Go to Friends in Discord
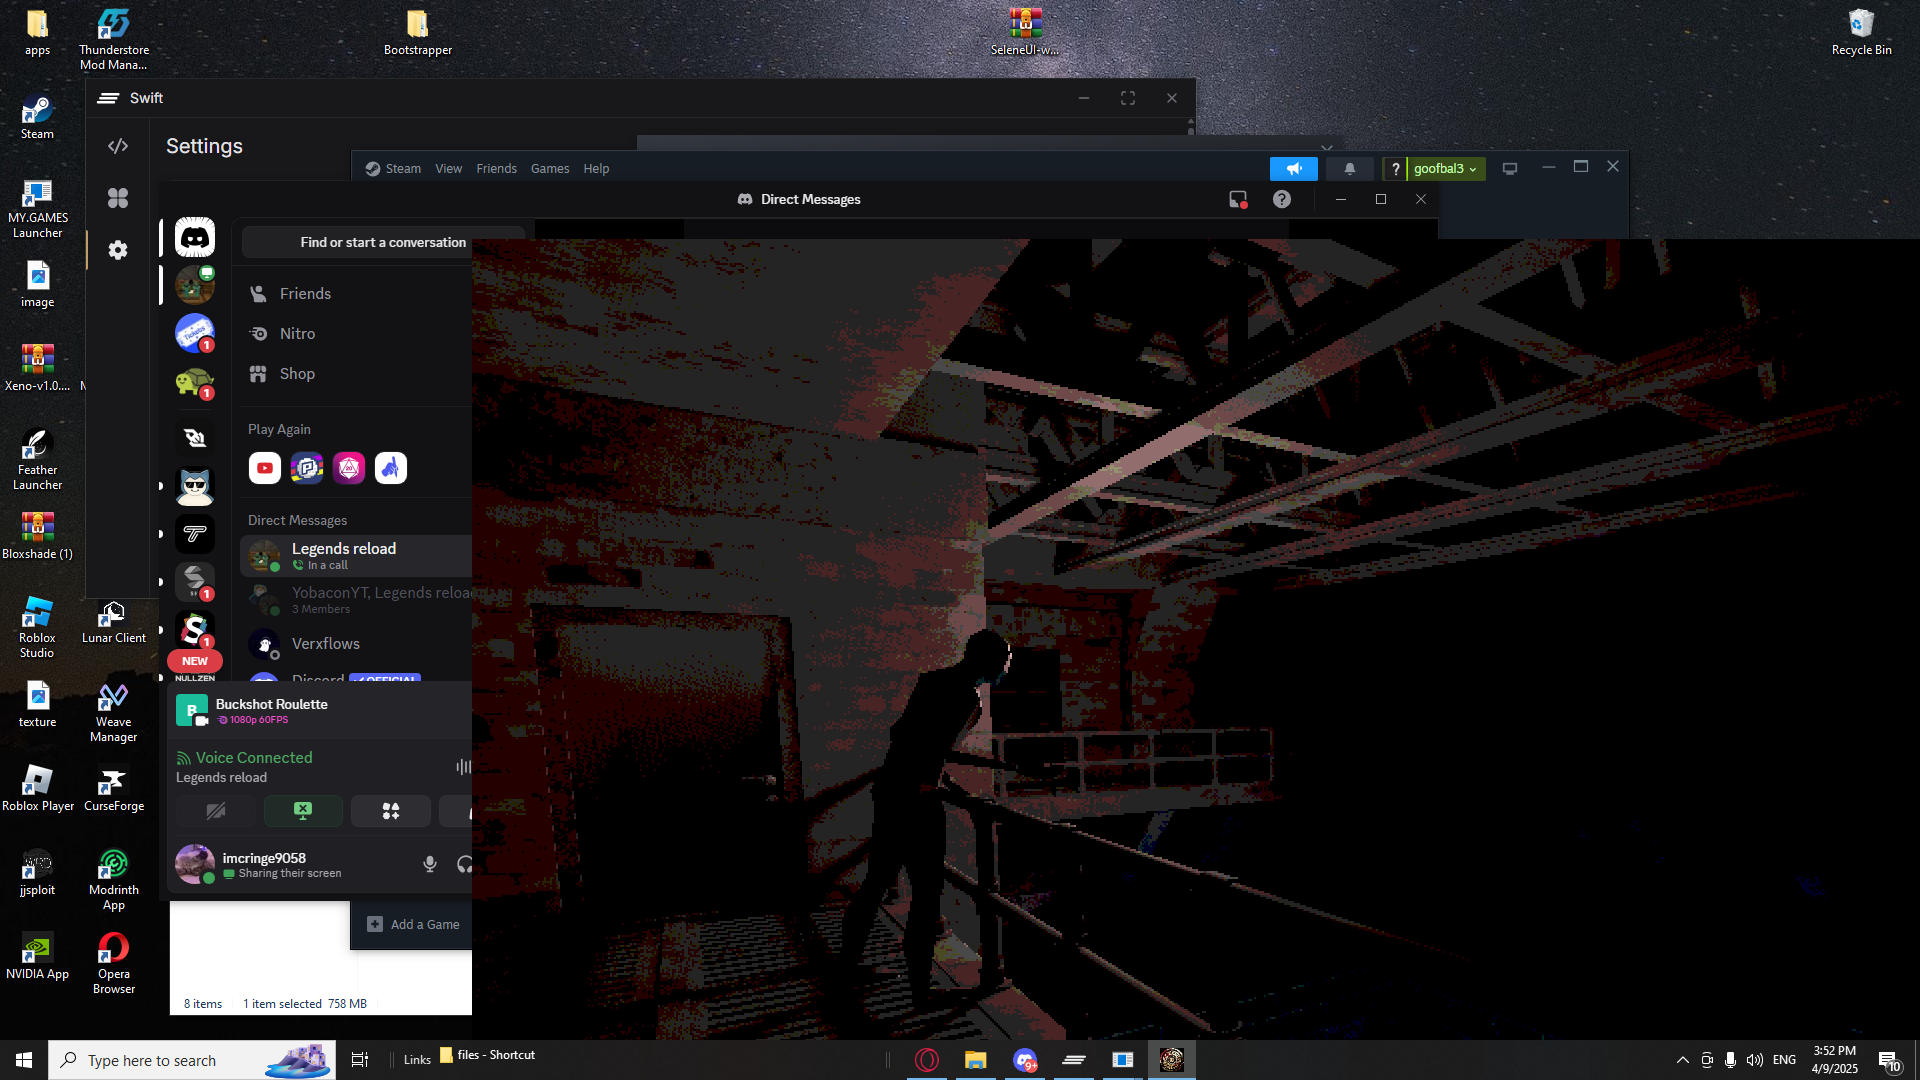The image size is (1920, 1080). coord(356,294)
